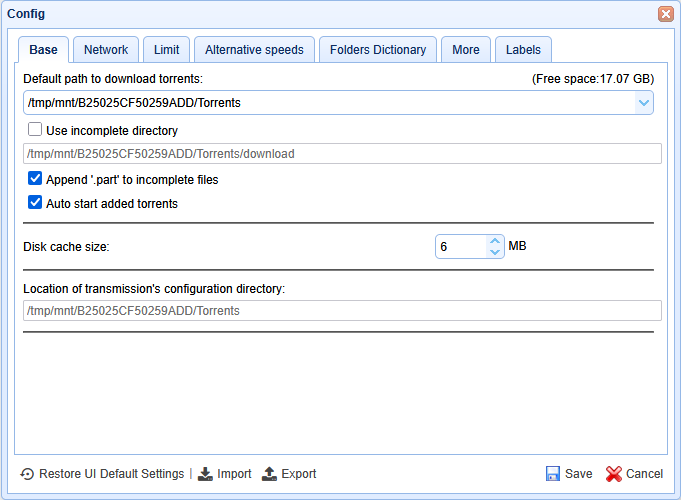
Task: Disable Auto start added torrents
Action: (35, 203)
